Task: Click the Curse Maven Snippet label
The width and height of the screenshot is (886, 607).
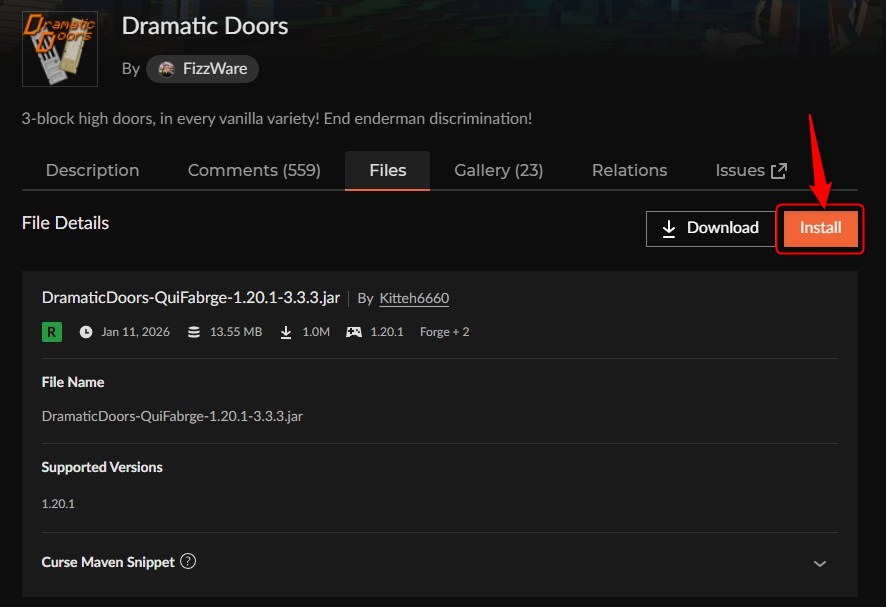Action: [x=108, y=562]
